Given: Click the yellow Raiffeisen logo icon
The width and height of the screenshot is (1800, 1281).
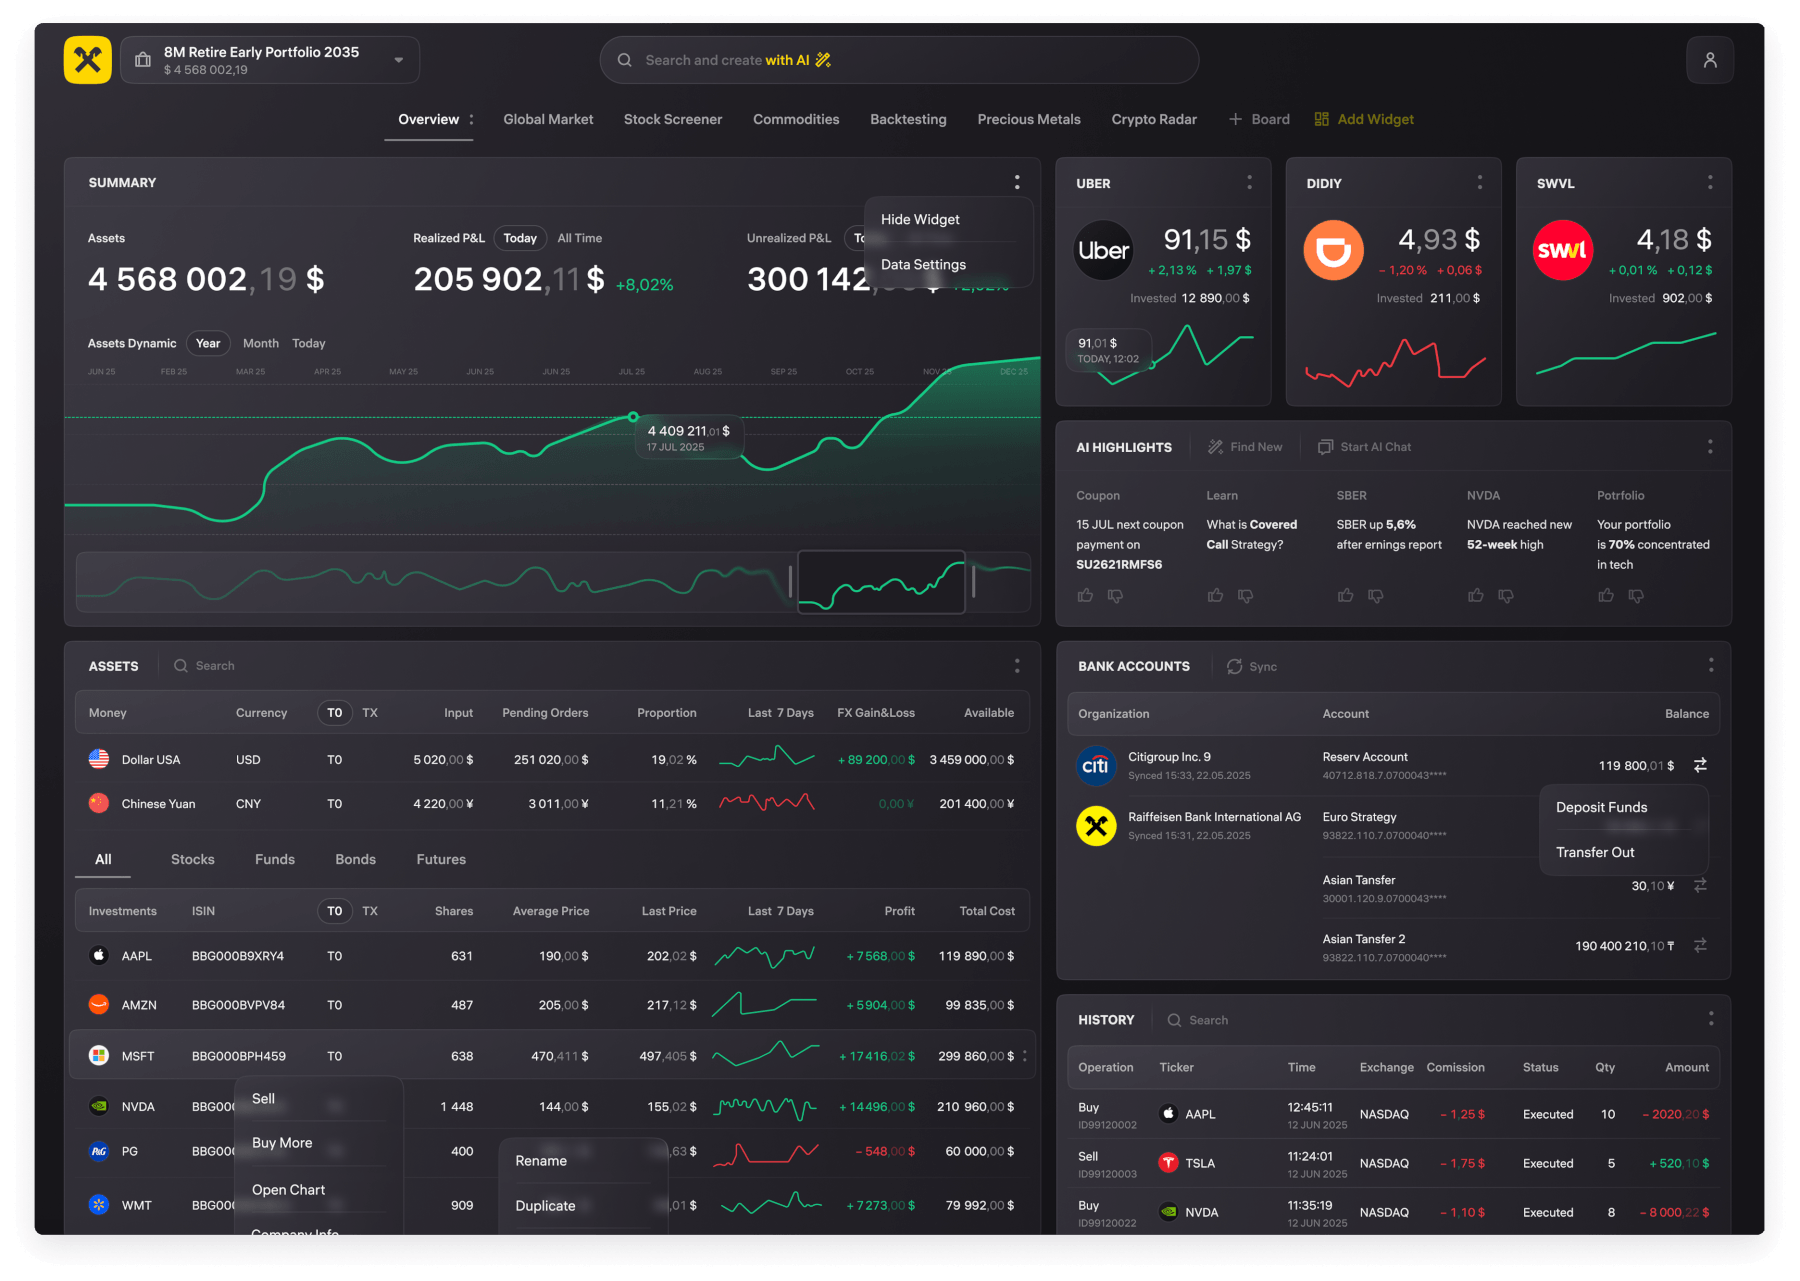Looking at the screenshot, I should point(88,60).
